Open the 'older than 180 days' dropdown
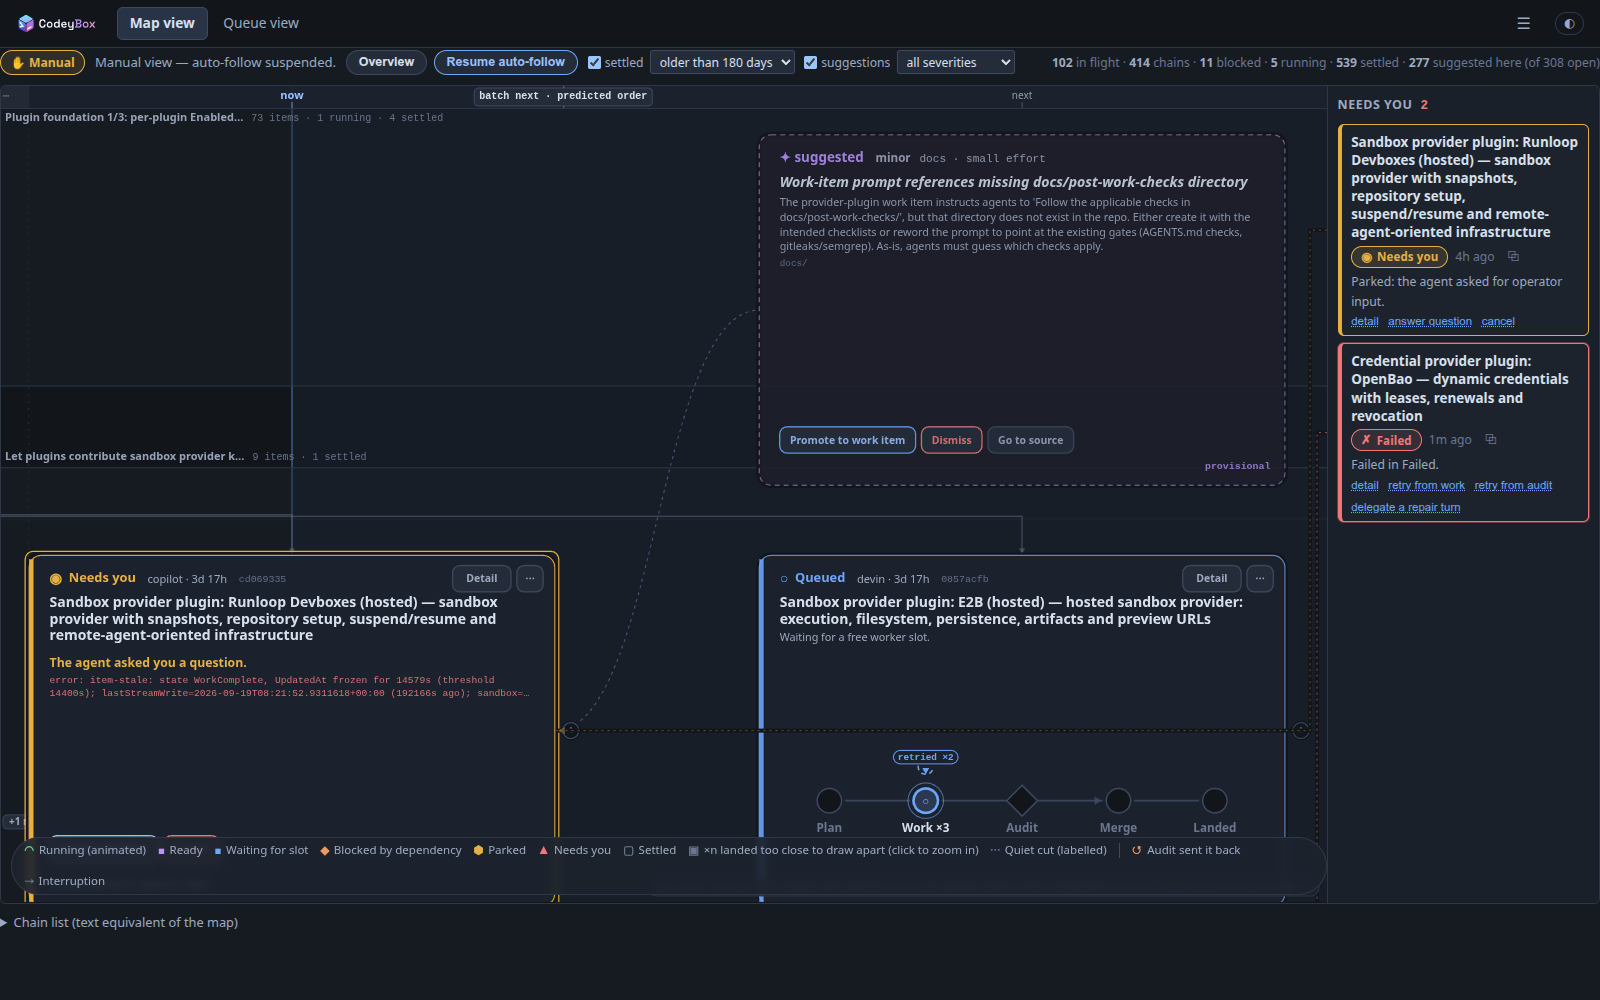This screenshot has height=1000, width=1600. click(x=722, y=62)
